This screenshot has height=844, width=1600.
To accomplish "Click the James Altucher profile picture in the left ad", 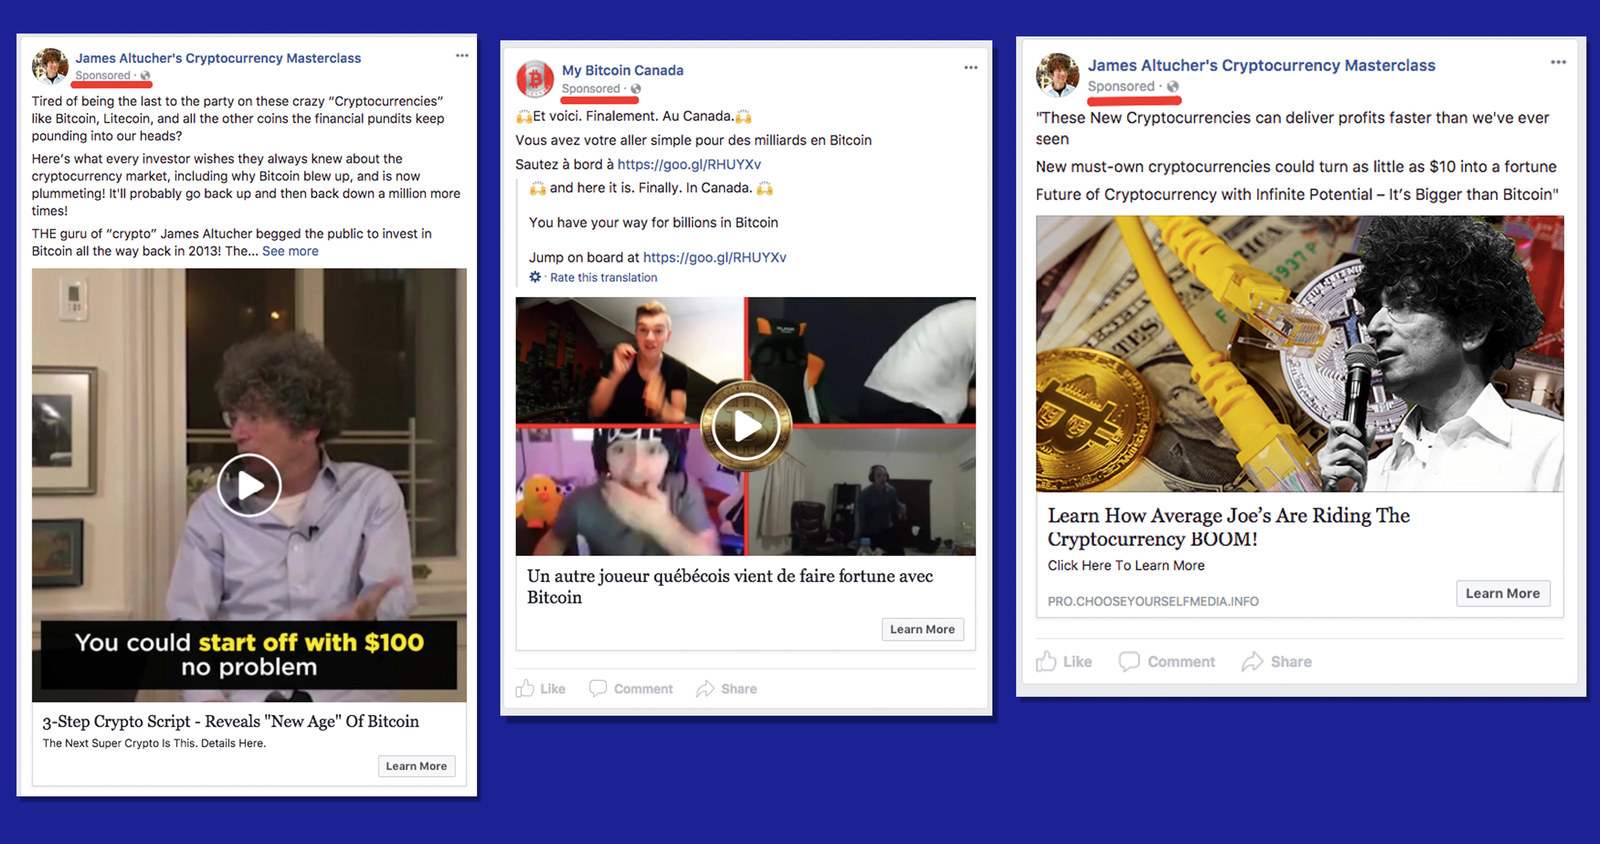I will click(x=50, y=66).
